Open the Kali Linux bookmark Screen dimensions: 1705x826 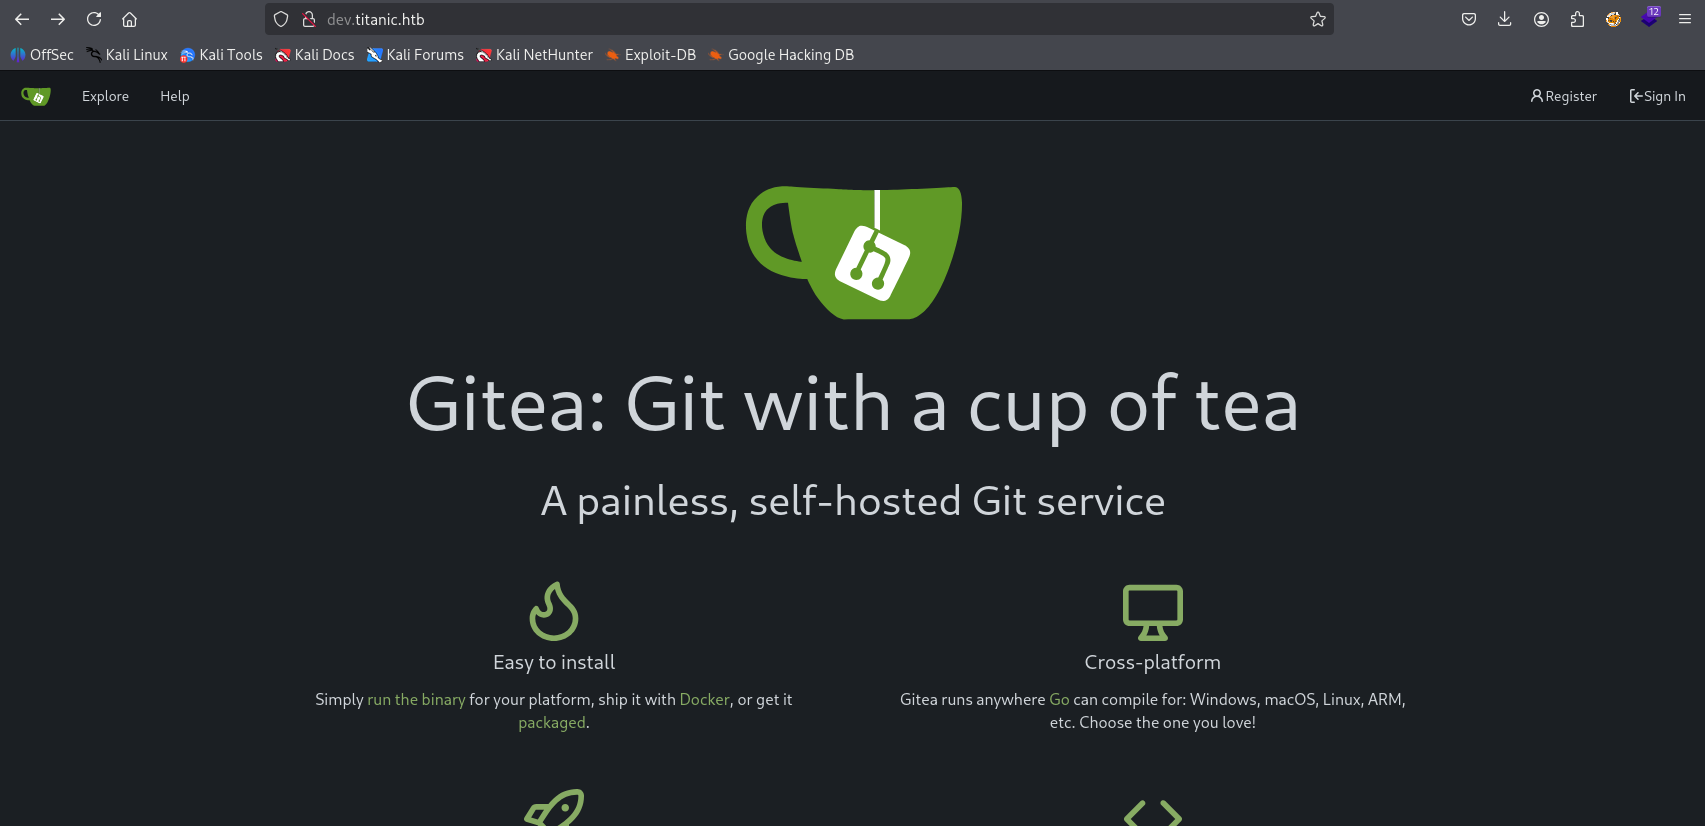coord(127,55)
